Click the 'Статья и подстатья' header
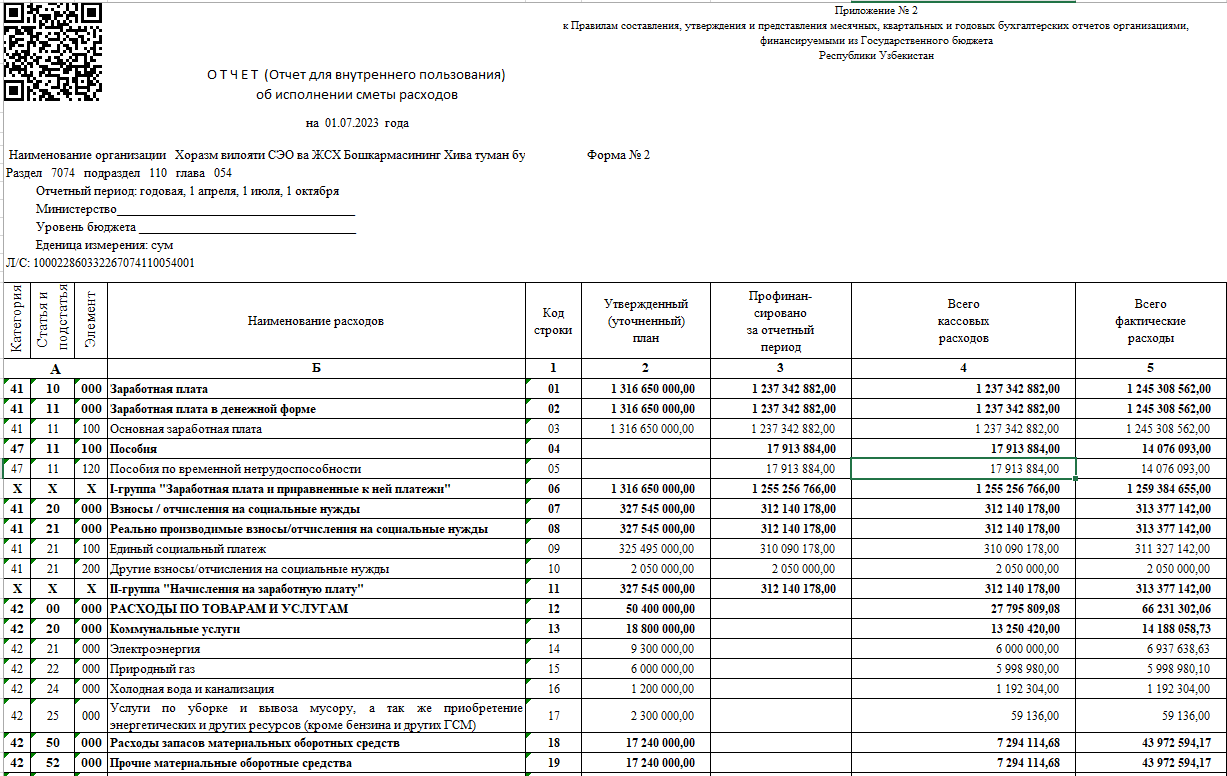The height and width of the screenshot is (776, 1227). [53, 321]
